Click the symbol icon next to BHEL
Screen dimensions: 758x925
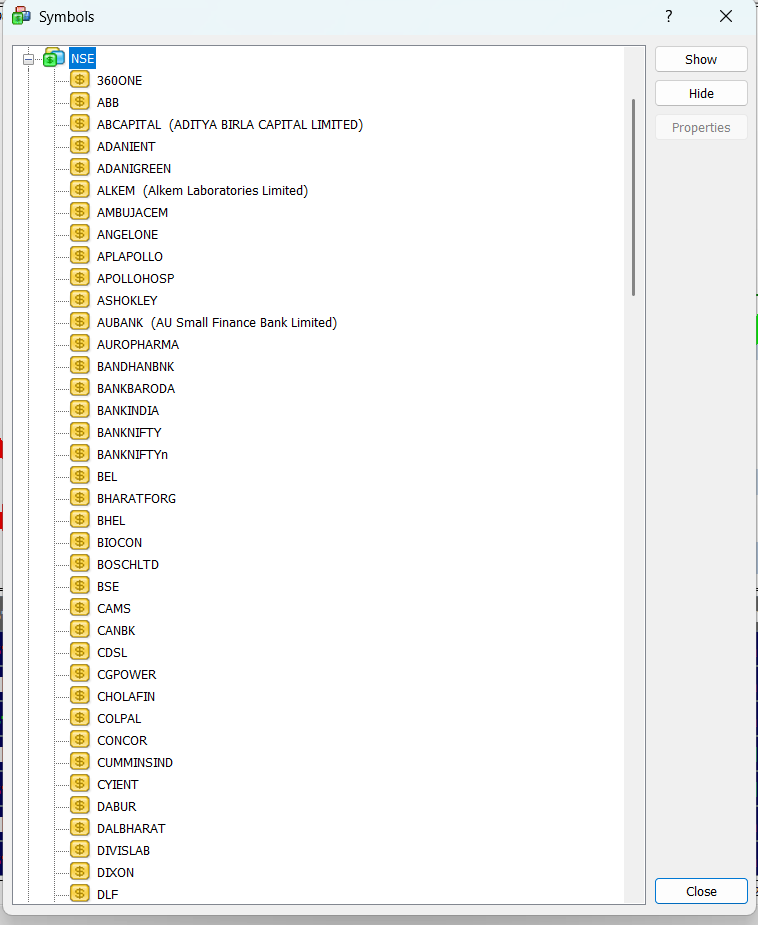(80, 520)
